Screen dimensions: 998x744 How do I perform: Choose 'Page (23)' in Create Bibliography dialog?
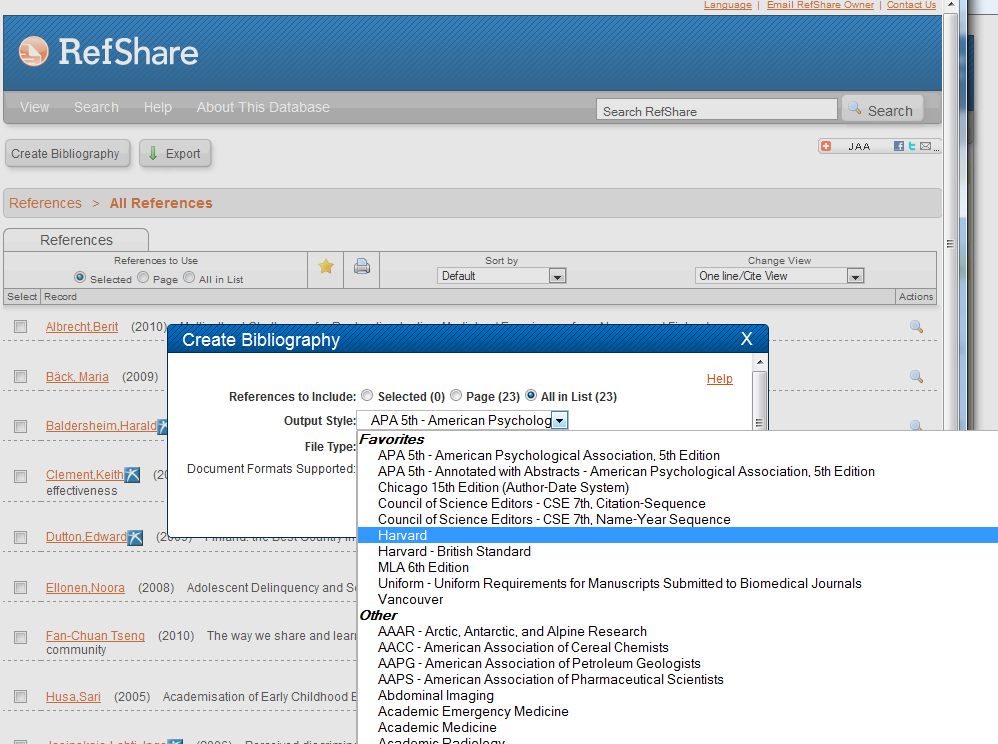[456, 396]
